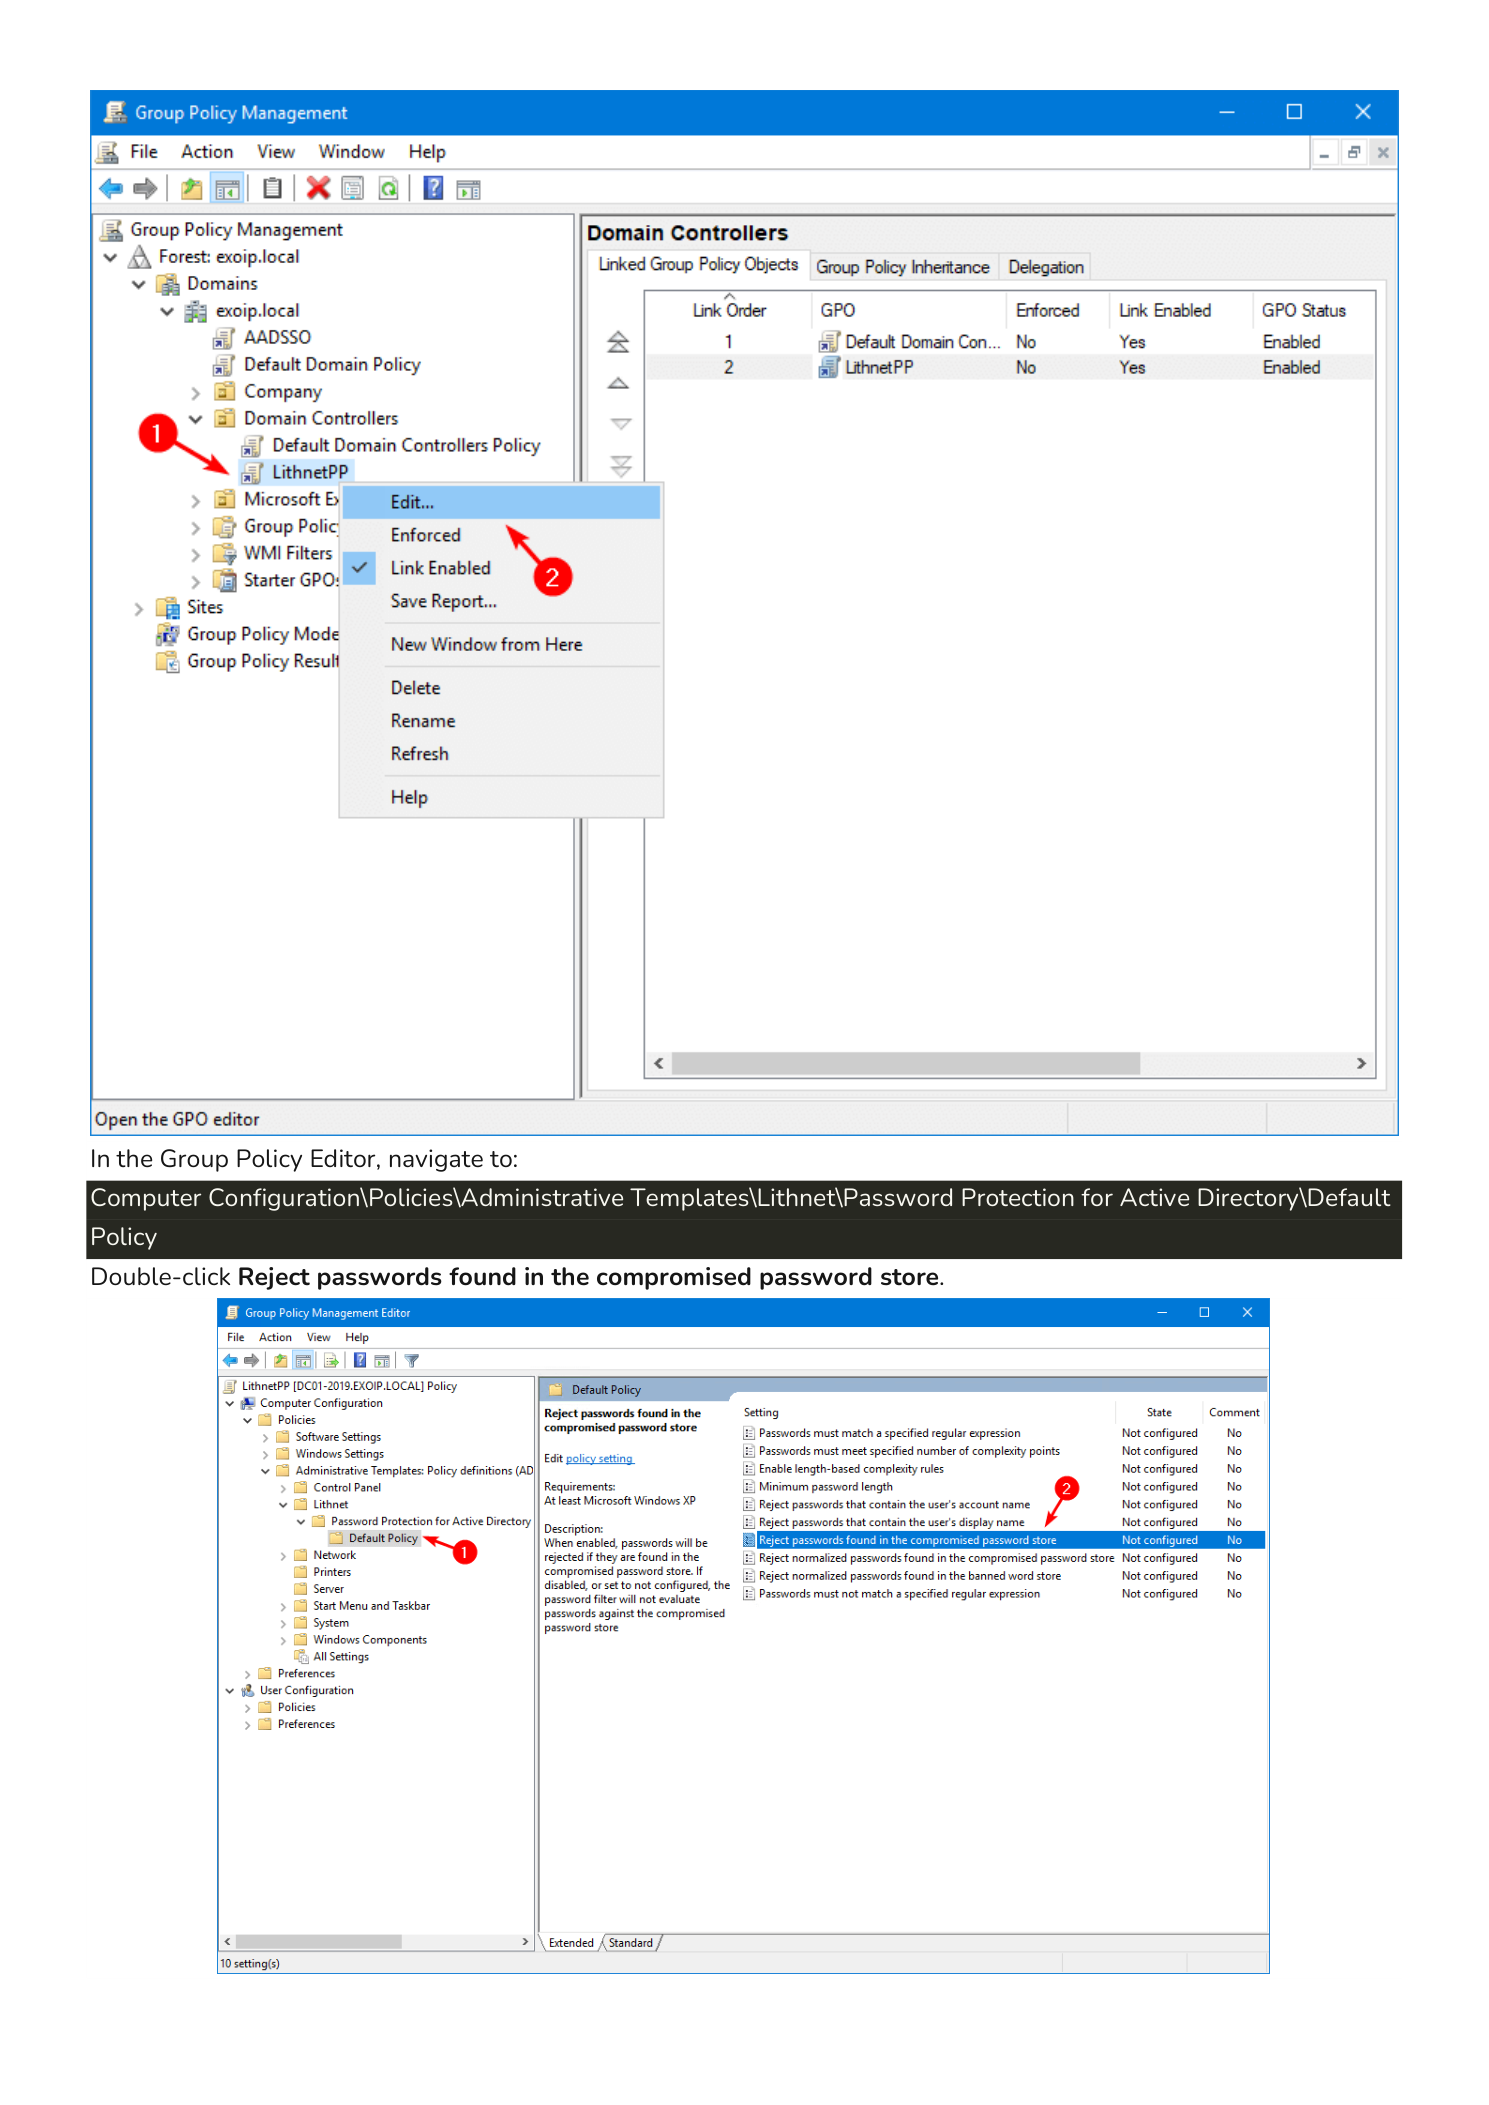Select LithnetPP GPO in the tree
The height and width of the screenshot is (2105, 1489).
(310, 472)
